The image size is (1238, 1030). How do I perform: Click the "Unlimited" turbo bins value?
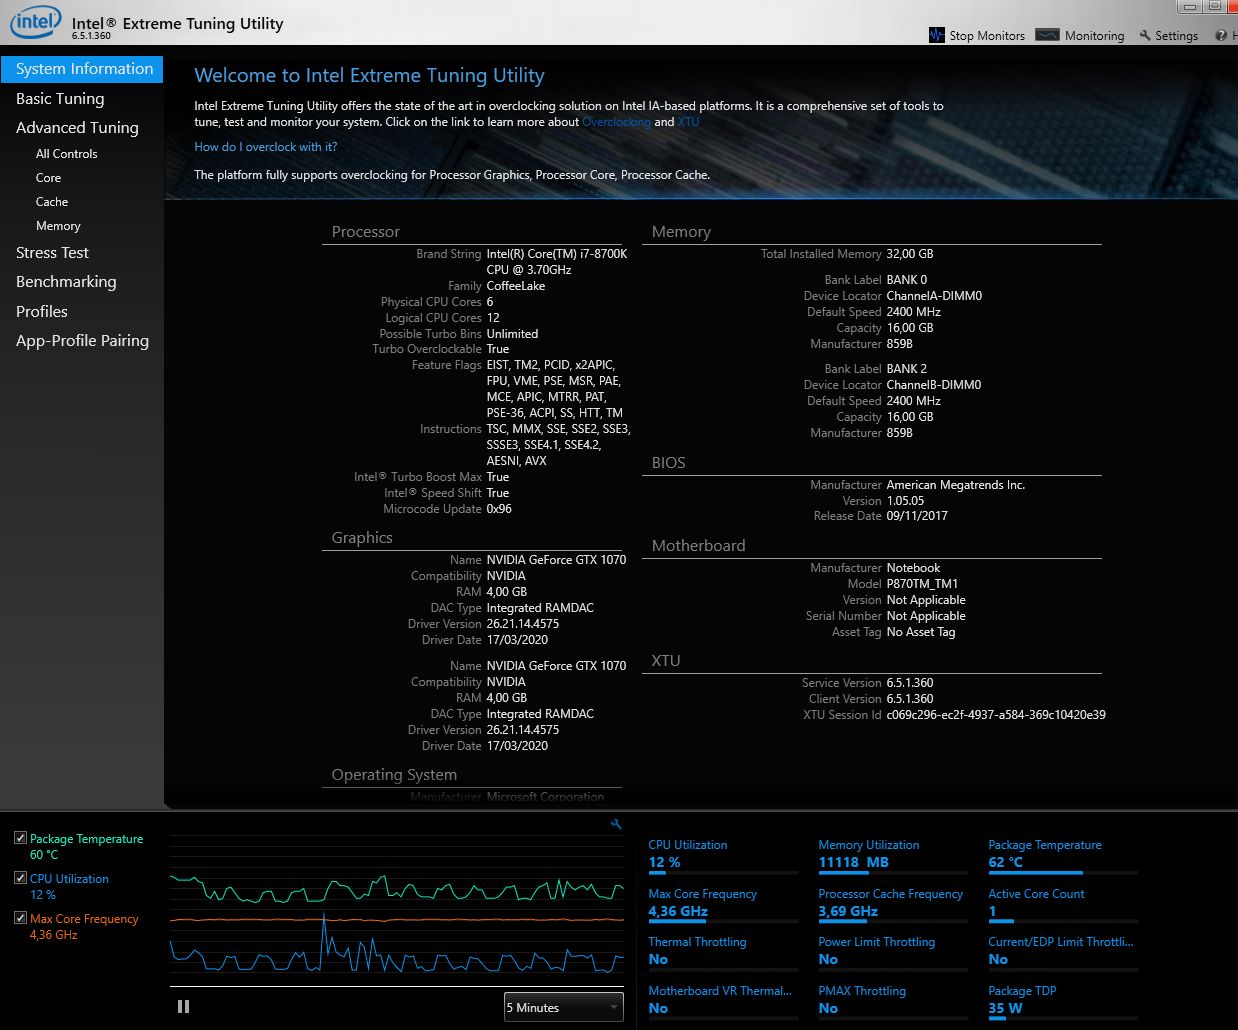point(513,334)
